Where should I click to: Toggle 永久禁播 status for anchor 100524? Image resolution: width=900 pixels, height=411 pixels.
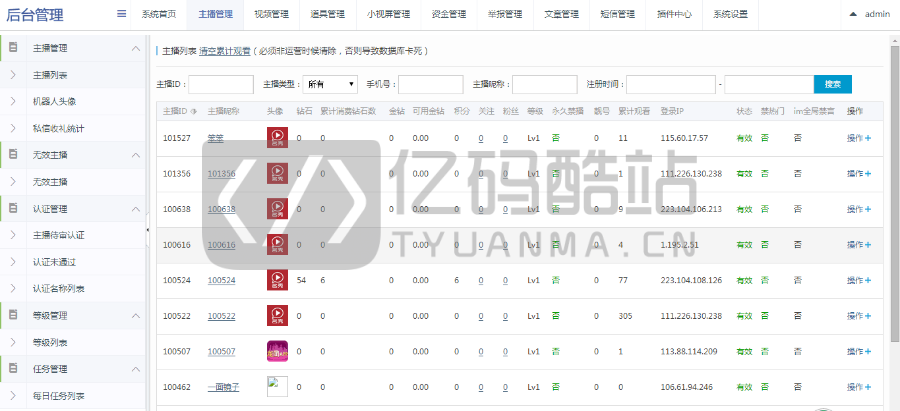[555, 280]
